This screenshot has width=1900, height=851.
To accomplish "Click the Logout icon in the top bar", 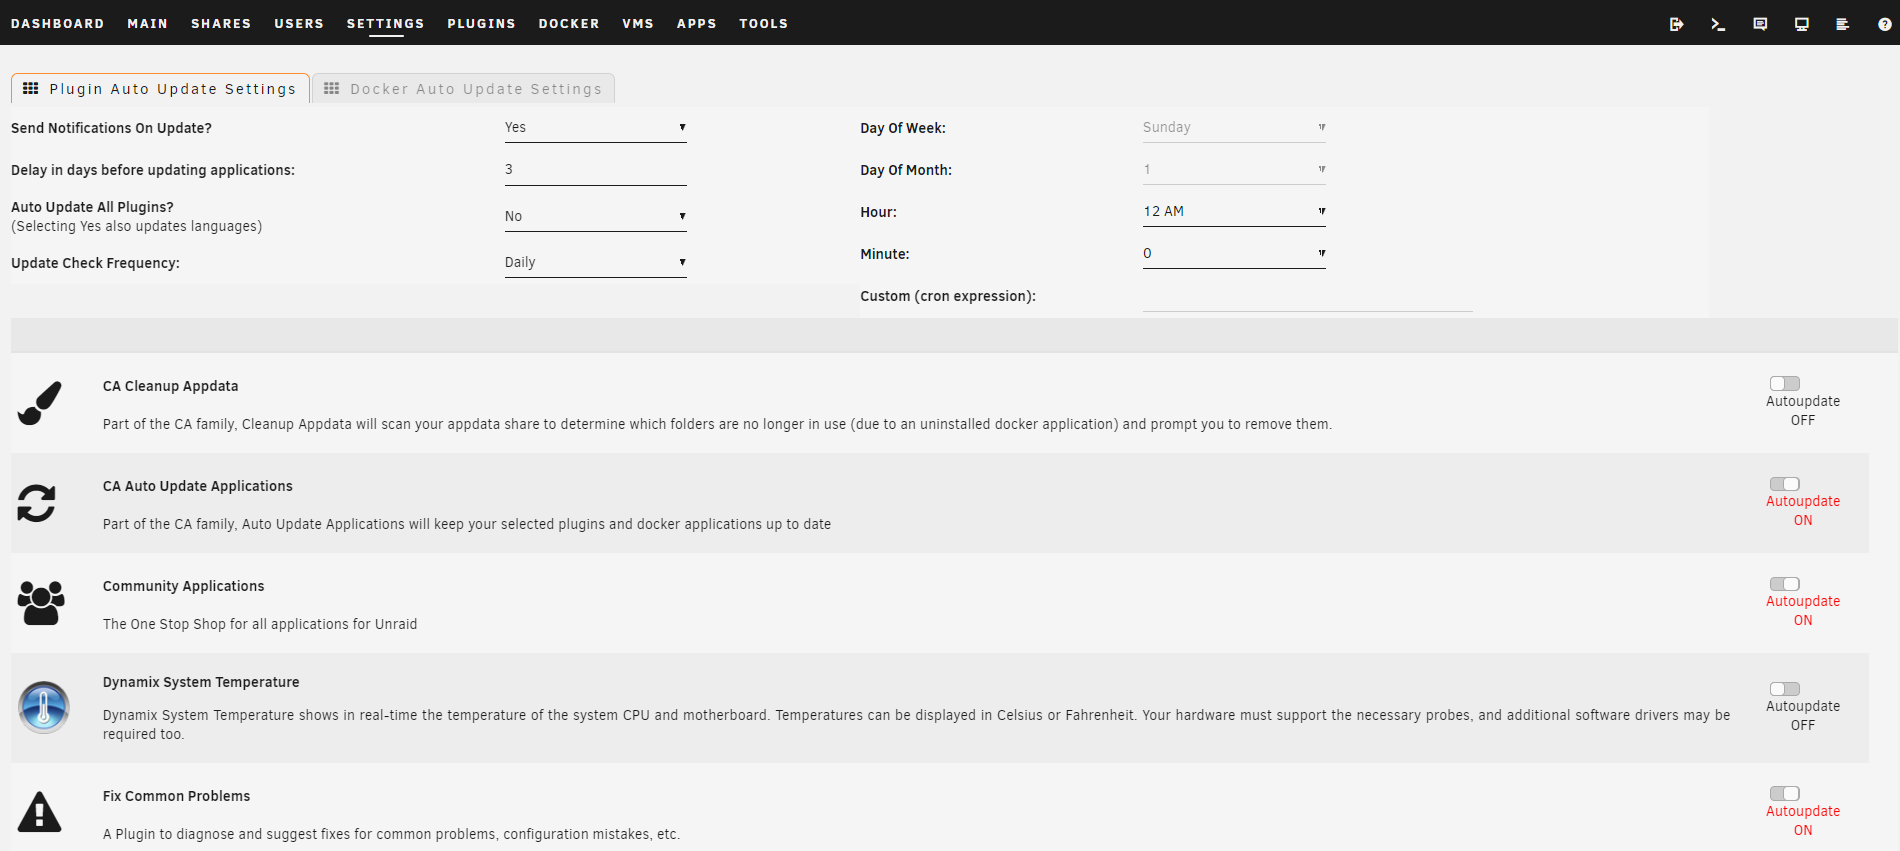I will click(x=1676, y=24).
